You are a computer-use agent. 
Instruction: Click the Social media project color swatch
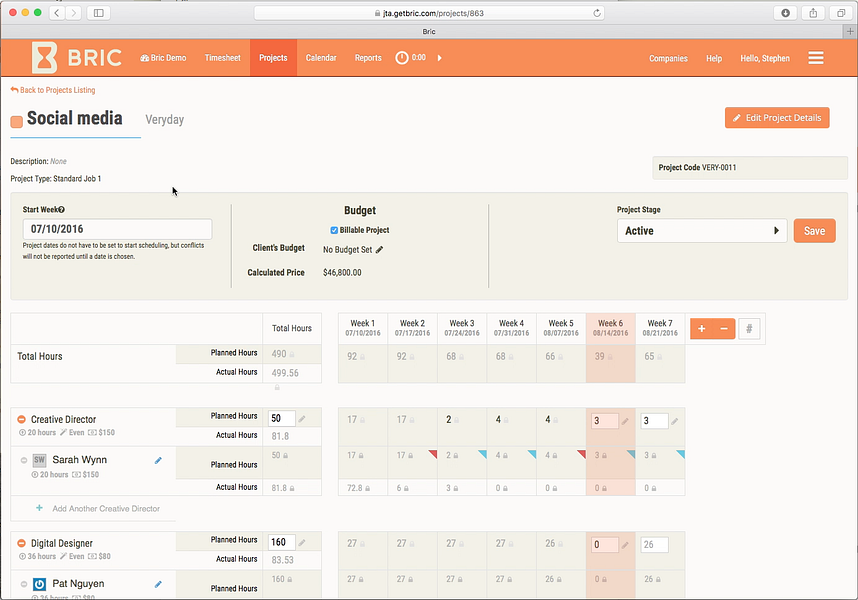17,122
